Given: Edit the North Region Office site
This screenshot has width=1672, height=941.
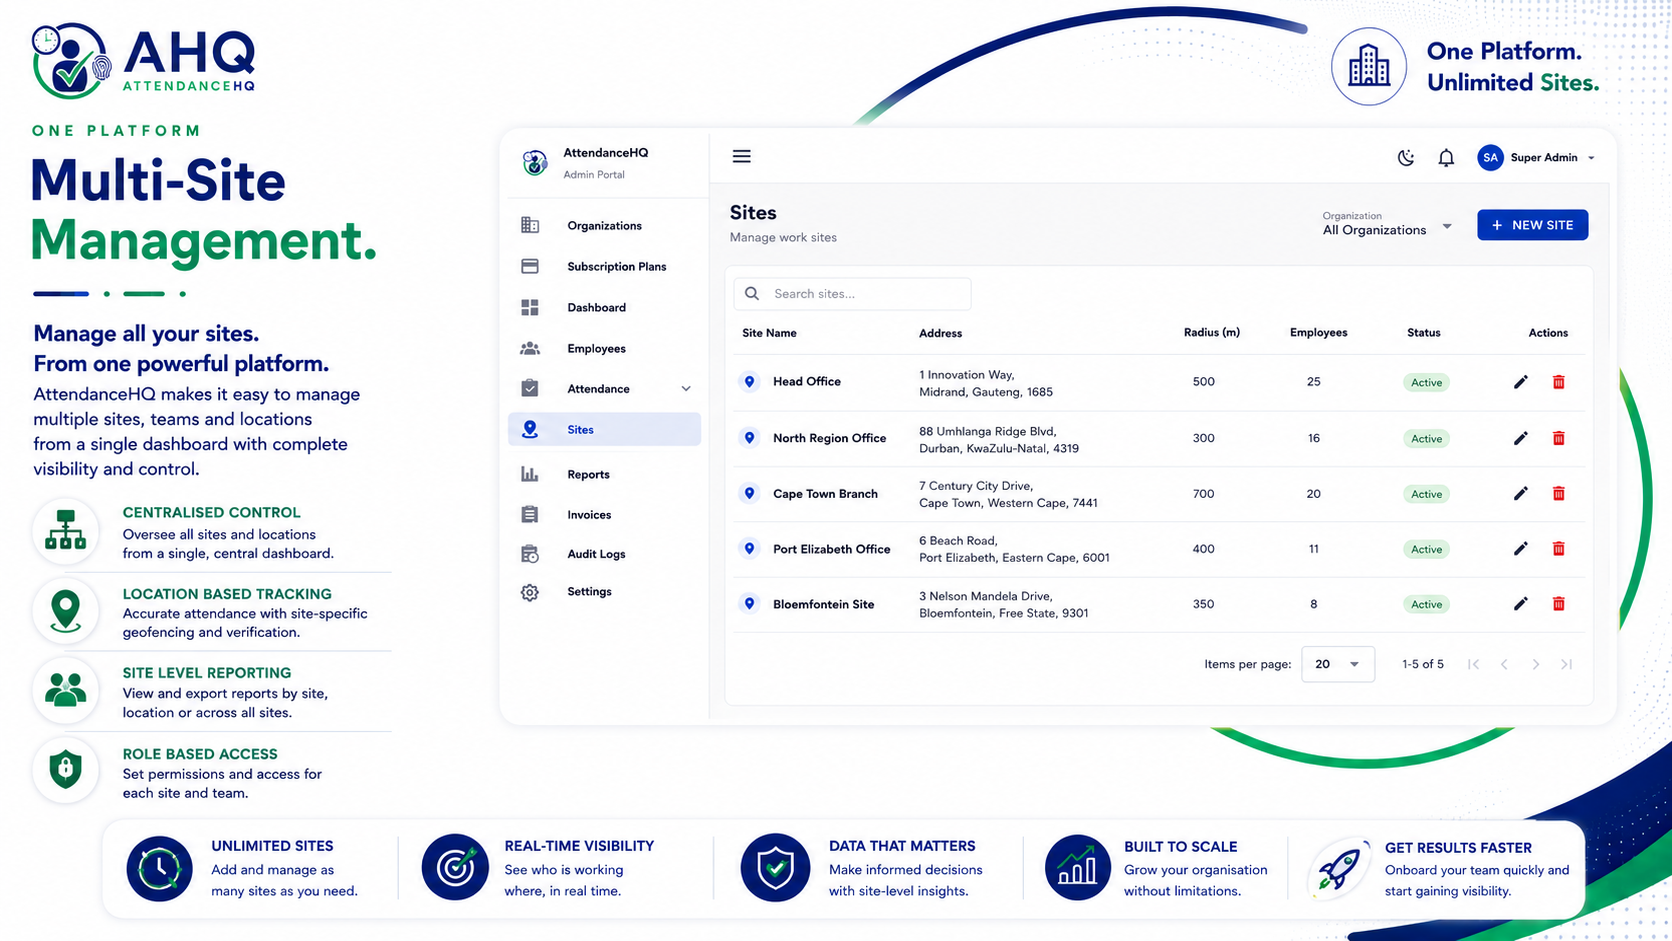Looking at the screenshot, I should [1520, 438].
